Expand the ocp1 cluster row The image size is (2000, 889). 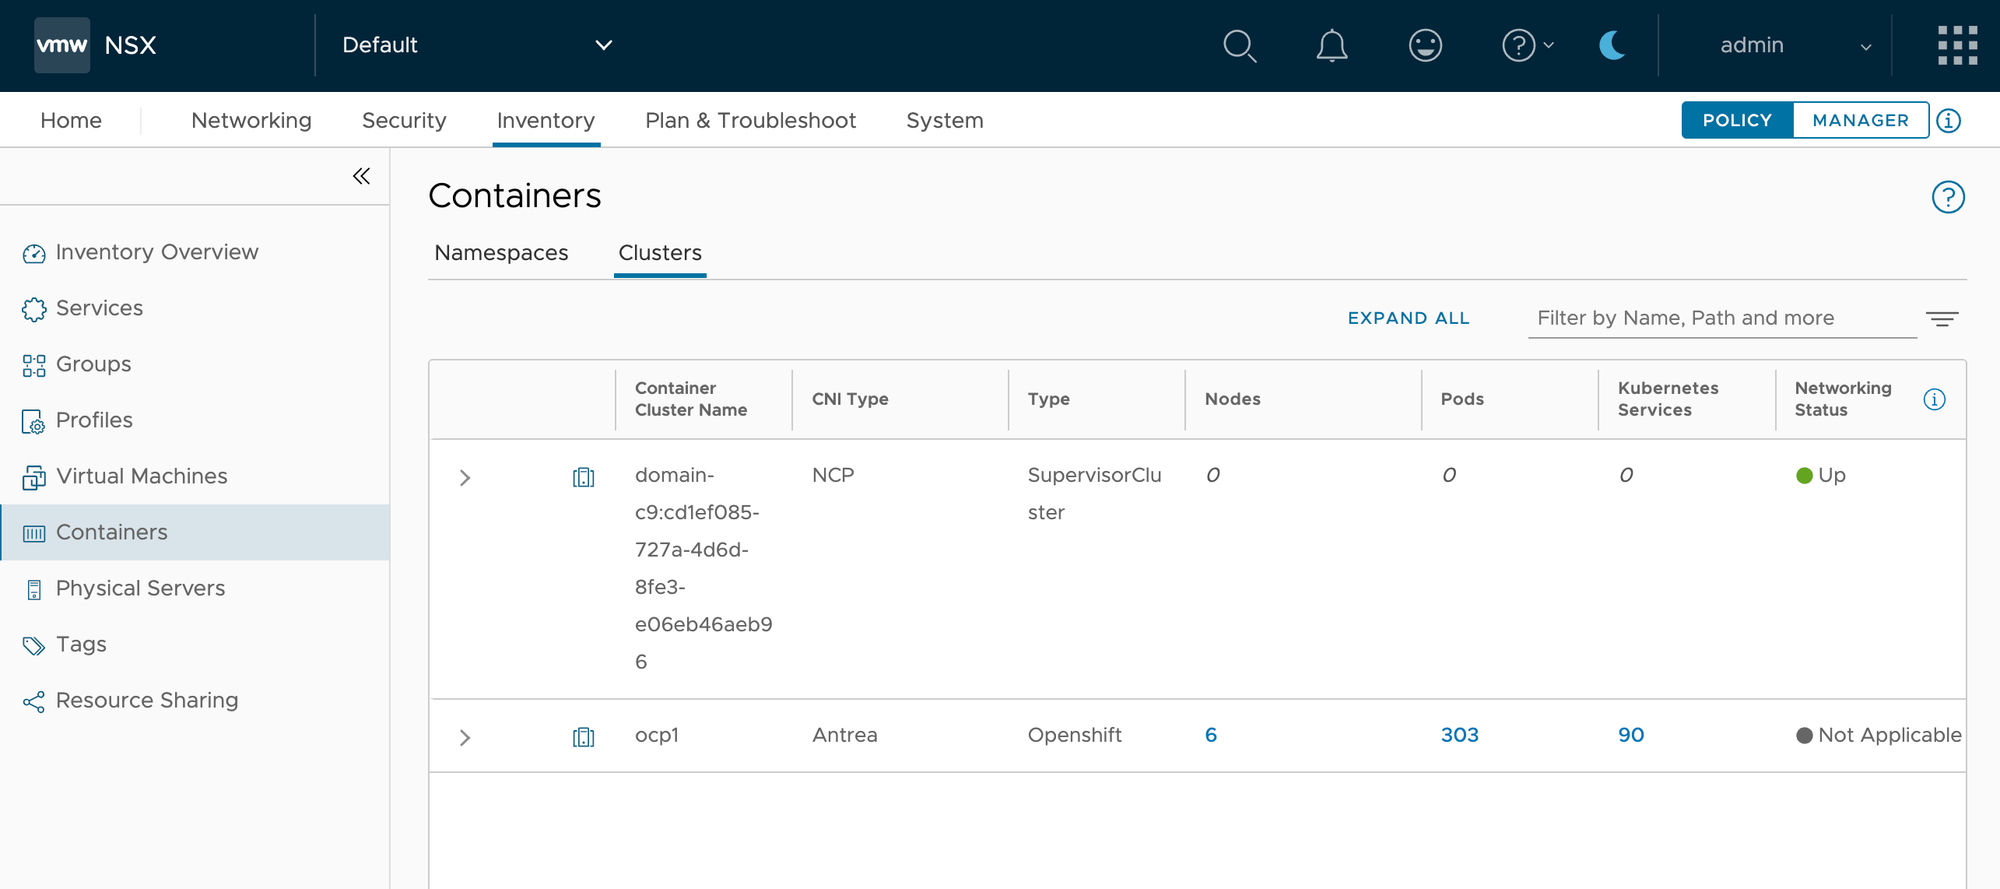click(x=465, y=738)
